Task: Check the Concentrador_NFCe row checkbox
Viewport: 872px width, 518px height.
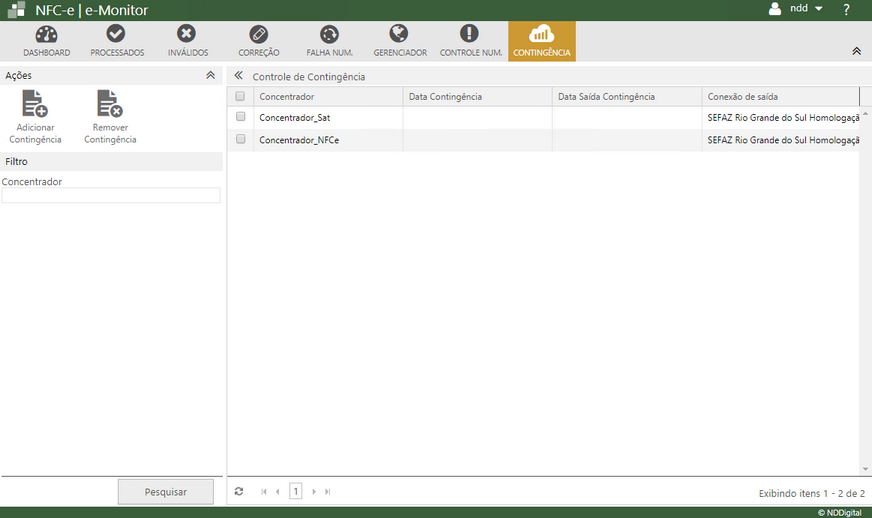Action: pyautogui.click(x=240, y=140)
